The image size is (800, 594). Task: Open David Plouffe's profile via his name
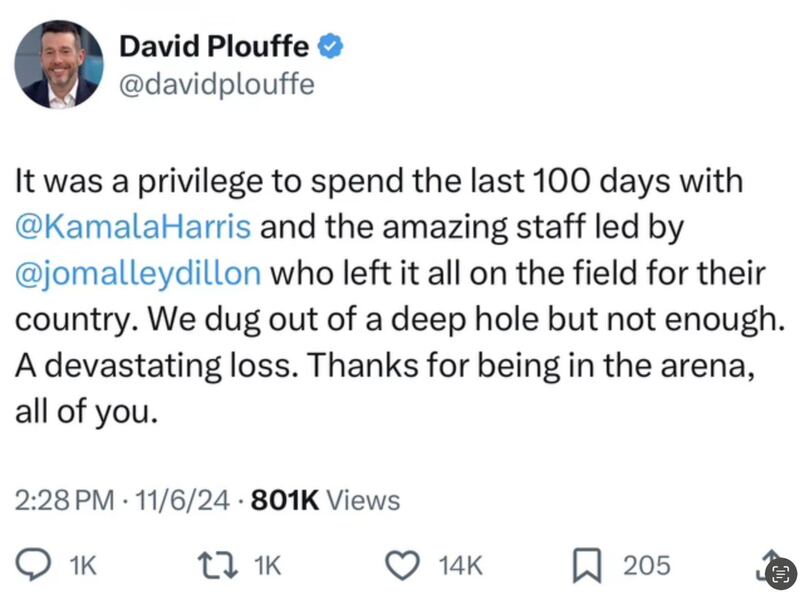click(x=211, y=44)
